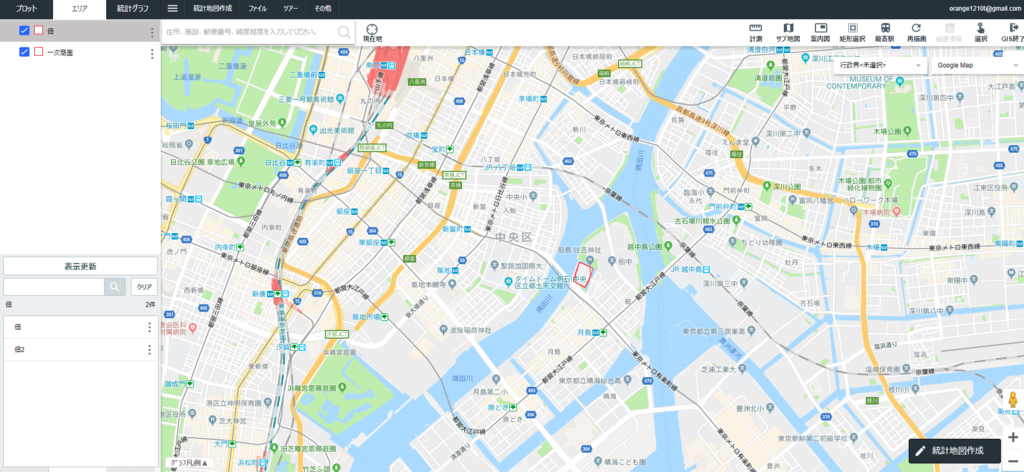Image resolution: width=1024 pixels, height=472 pixels.
Task: Open the サブ地図 sub-map tool
Action: click(788, 32)
